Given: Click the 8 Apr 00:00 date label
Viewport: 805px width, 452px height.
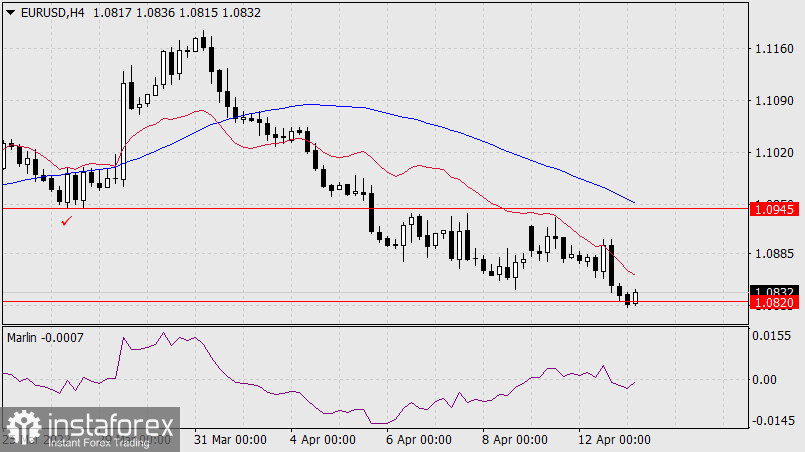Looking at the screenshot, I should [x=515, y=440].
